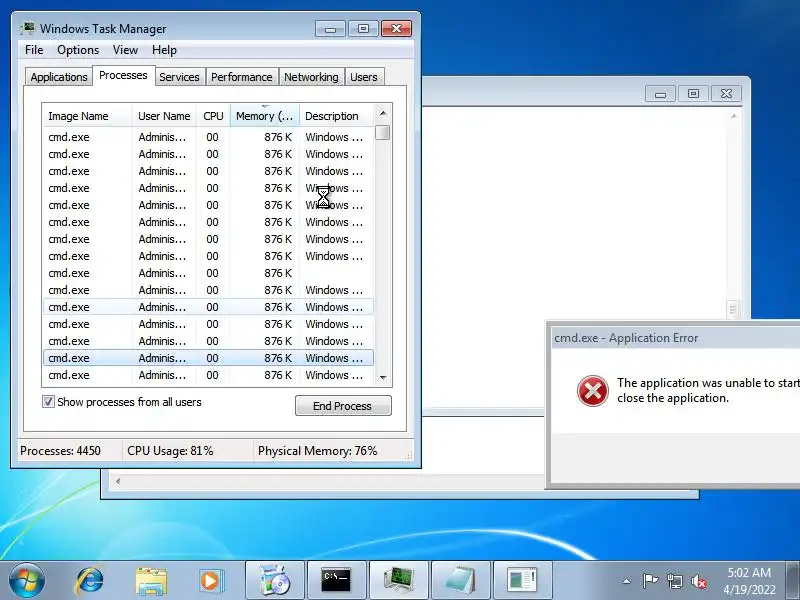Sort by the Memory column header
The height and width of the screenshot is (600, 800).
coord(265,116)
